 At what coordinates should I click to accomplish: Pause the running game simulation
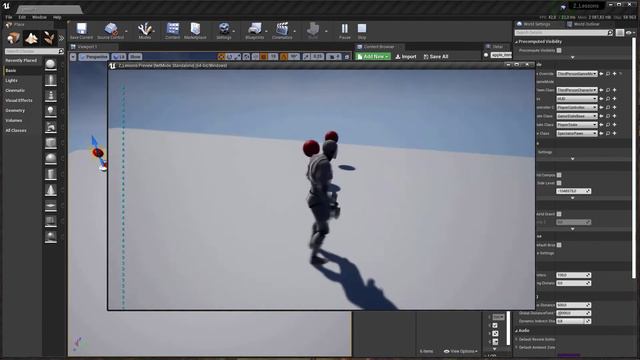[344, 31]
